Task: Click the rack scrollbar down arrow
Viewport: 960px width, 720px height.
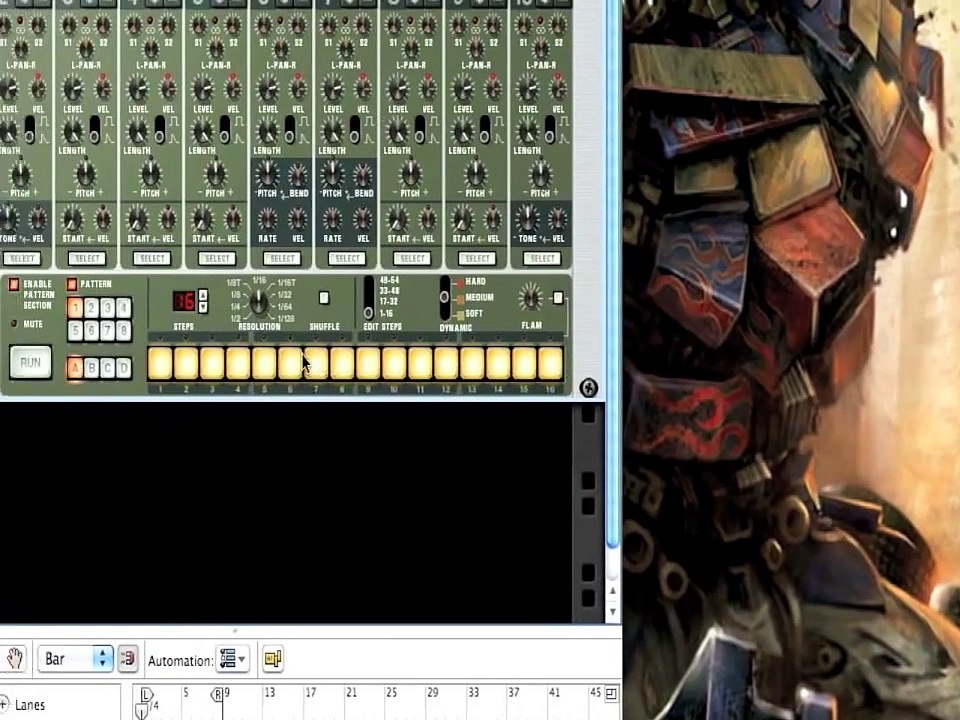Action: (x=612, y=612)
